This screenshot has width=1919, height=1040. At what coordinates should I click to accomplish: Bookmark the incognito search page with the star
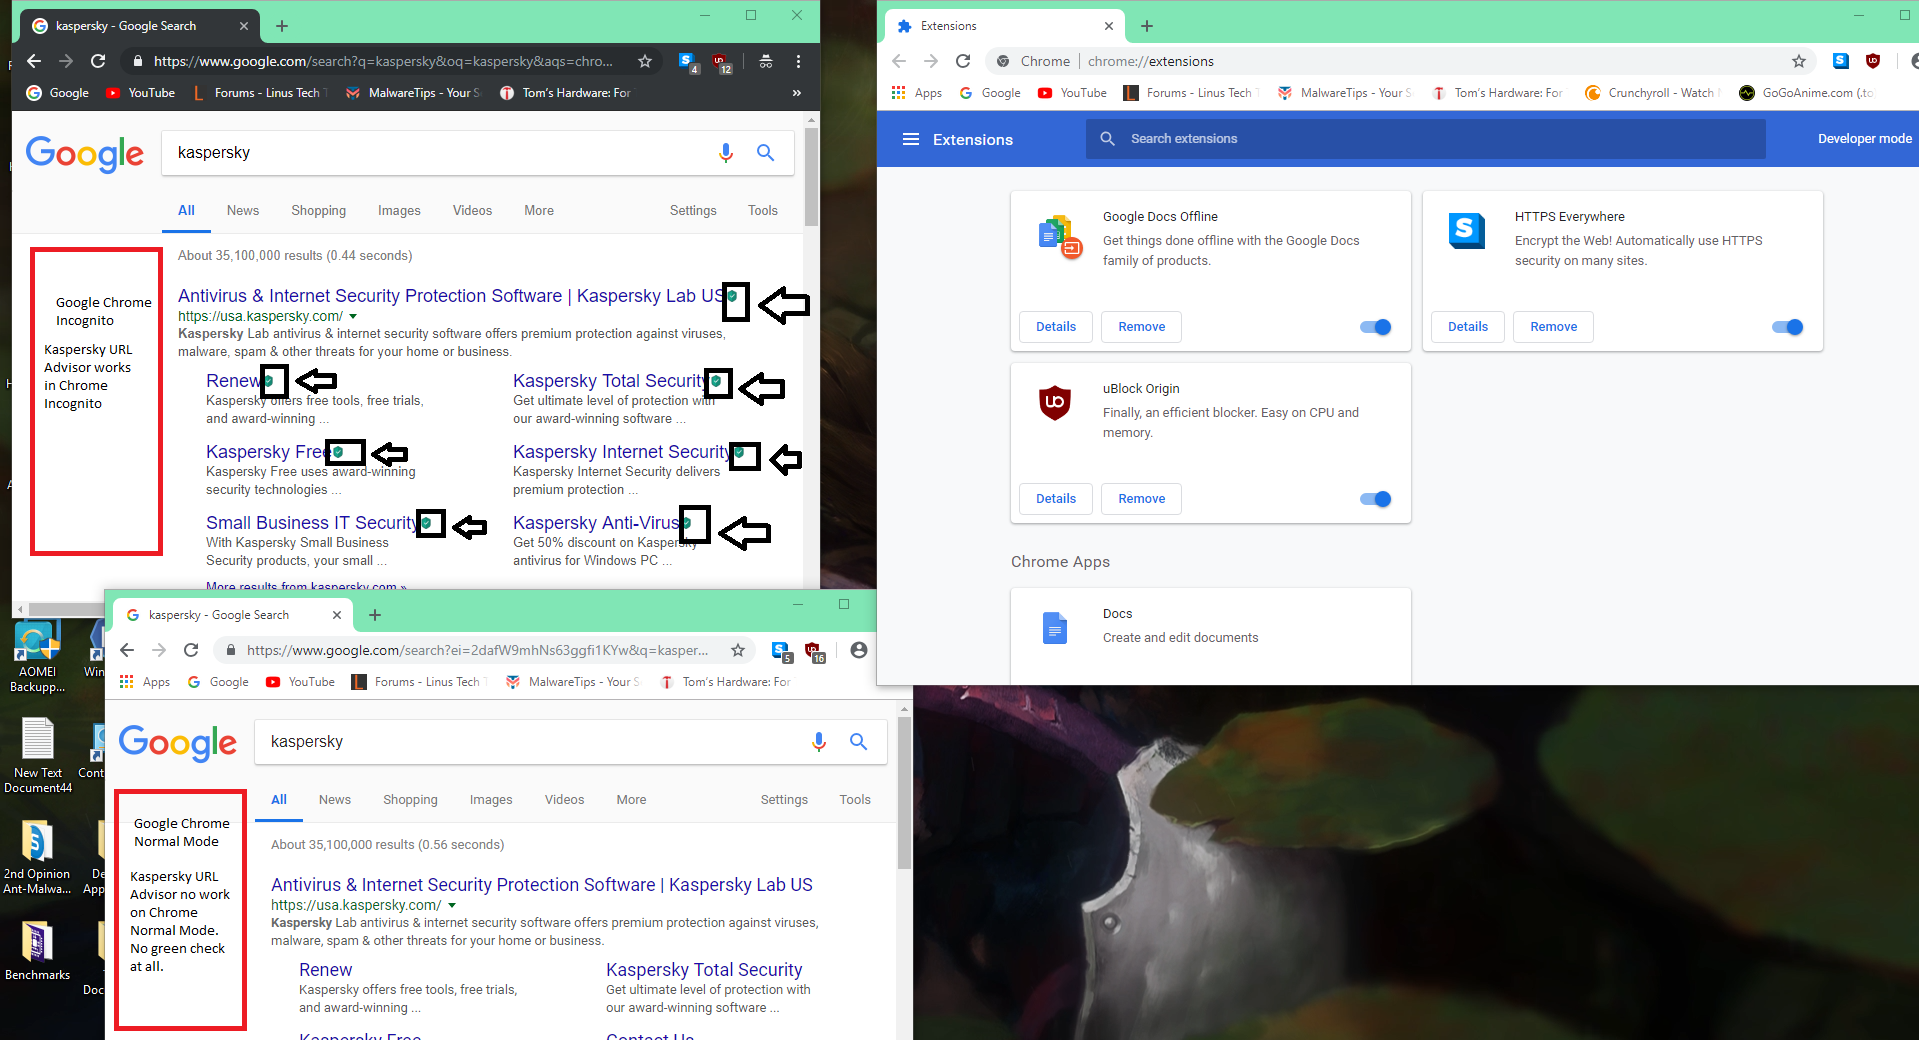[x=645, y=61]
